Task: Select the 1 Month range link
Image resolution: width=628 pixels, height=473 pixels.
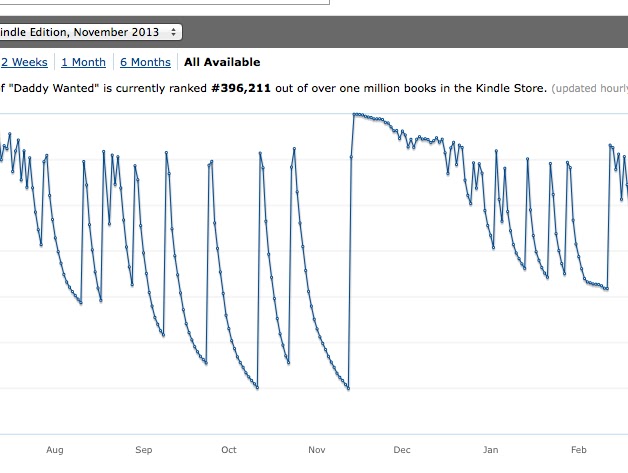Action: 83,62
